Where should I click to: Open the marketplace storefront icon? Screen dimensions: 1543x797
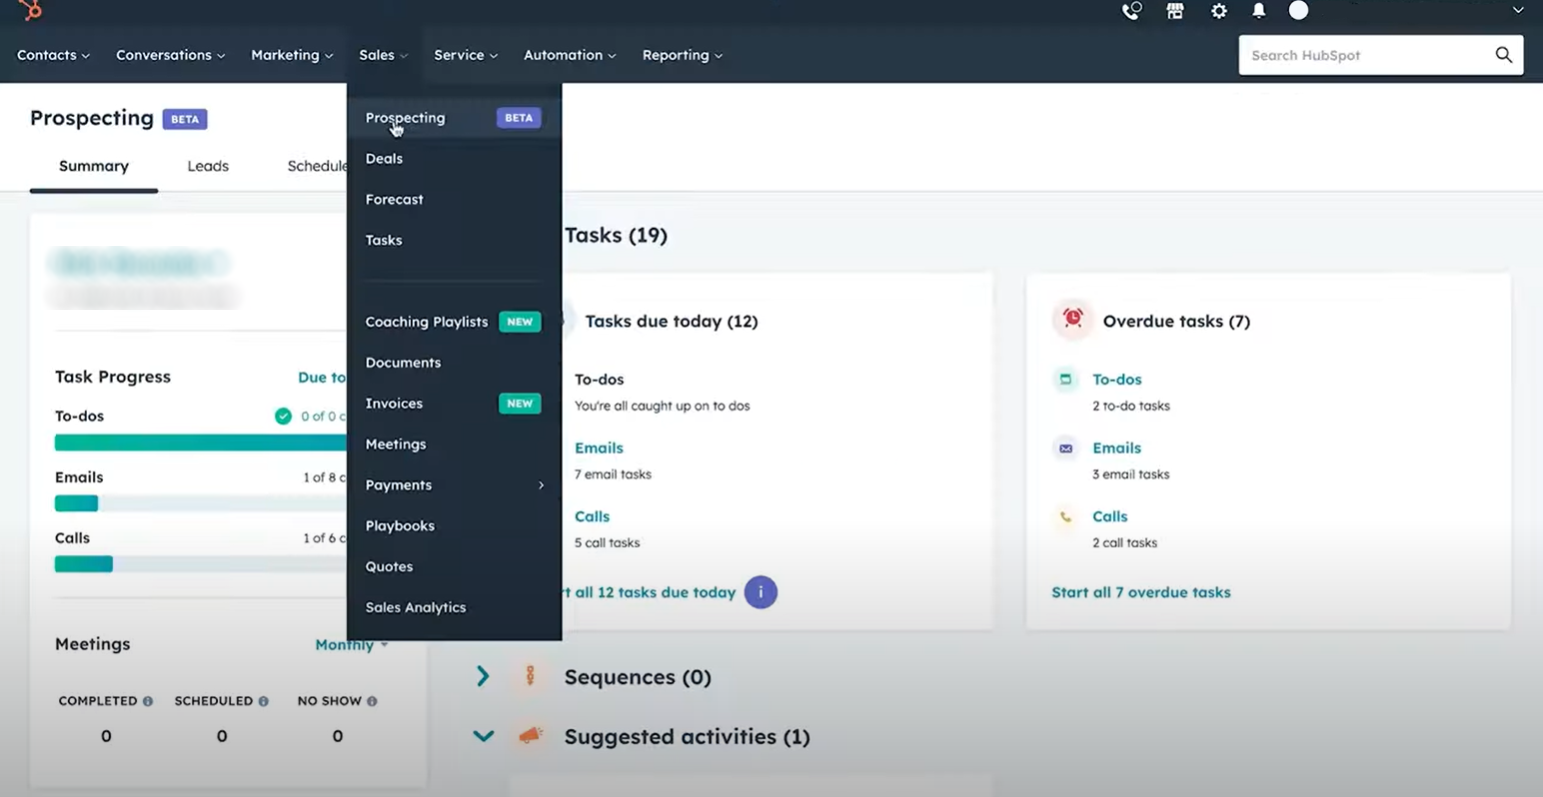click(1175, 11)
